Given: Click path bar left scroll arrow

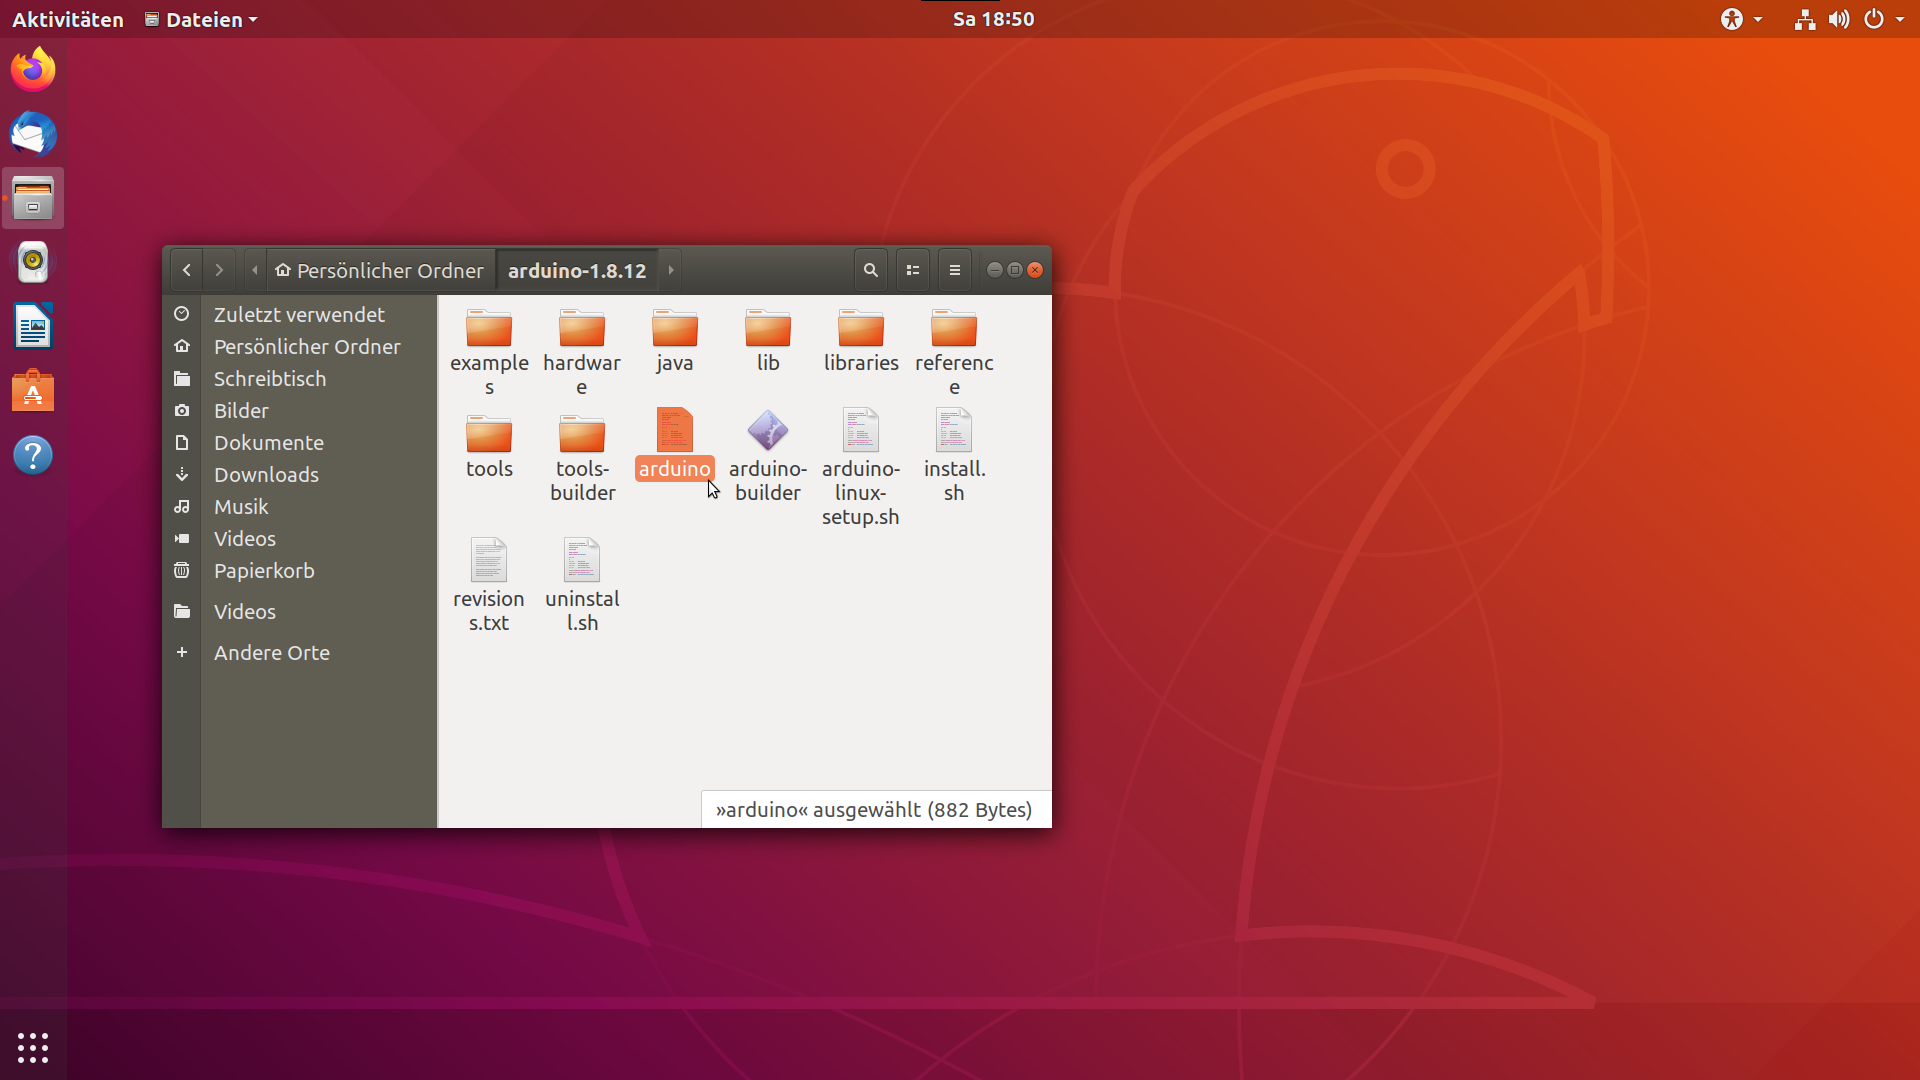Looking at the screenshot, I should click(x=255, y=270).
